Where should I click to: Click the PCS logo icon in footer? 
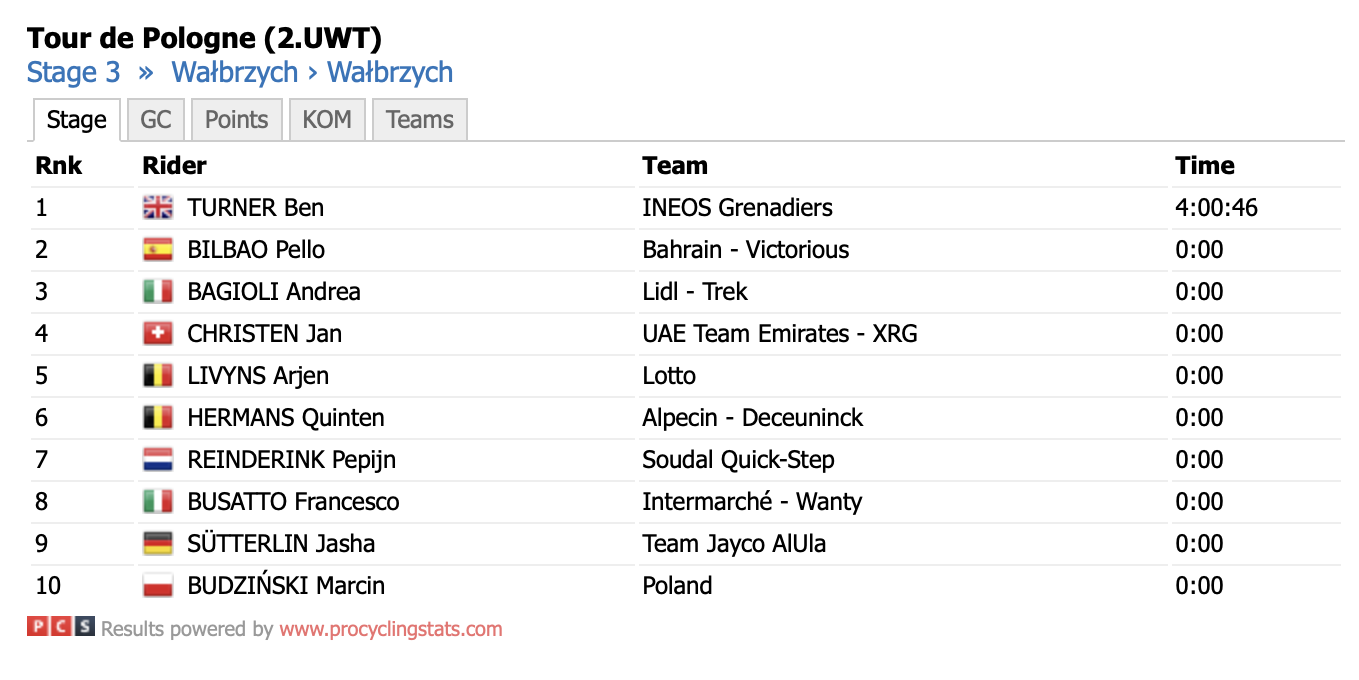click(61, 627)
